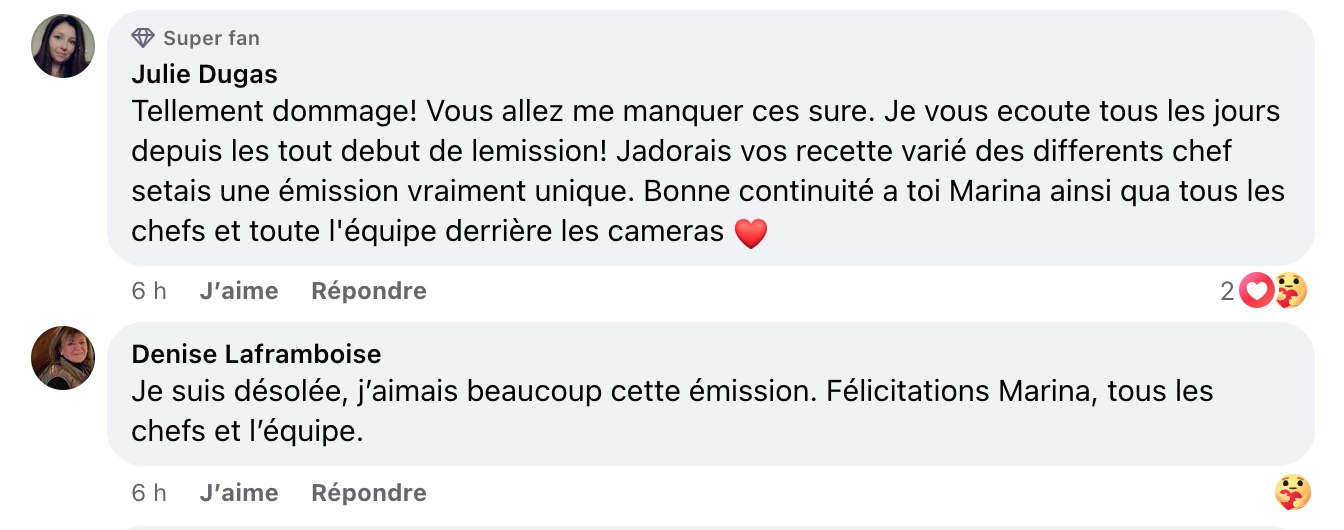1344x530 pixels.
Task: Open Julie Dugas's profile via her name
Action: (204, 74)
